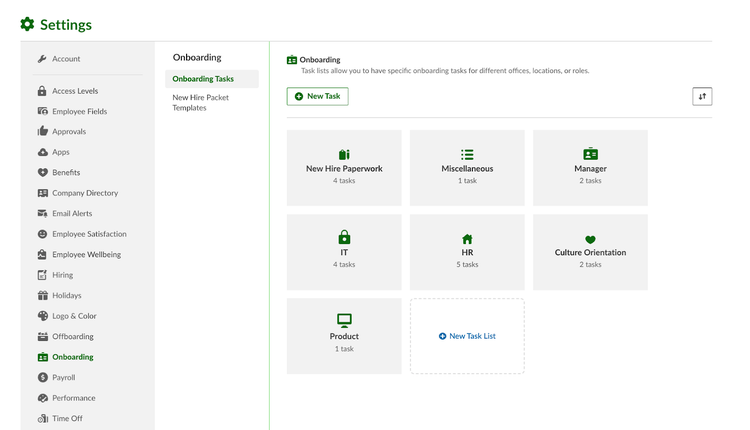Select the Onboarding Tasks submenu item

coord(212,79)
